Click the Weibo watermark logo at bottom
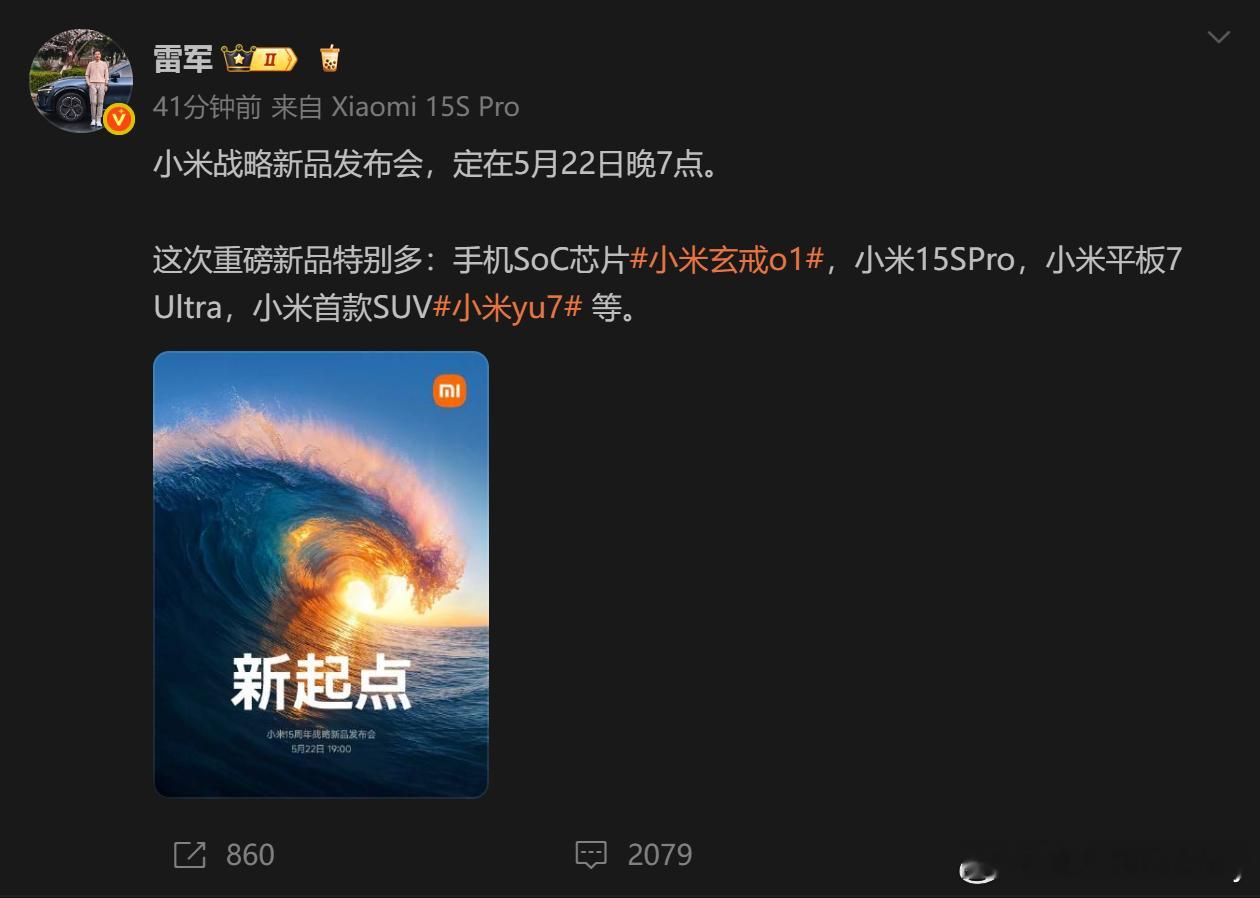This screenshot has width=1260, height=898. click(x=978, y=871)
